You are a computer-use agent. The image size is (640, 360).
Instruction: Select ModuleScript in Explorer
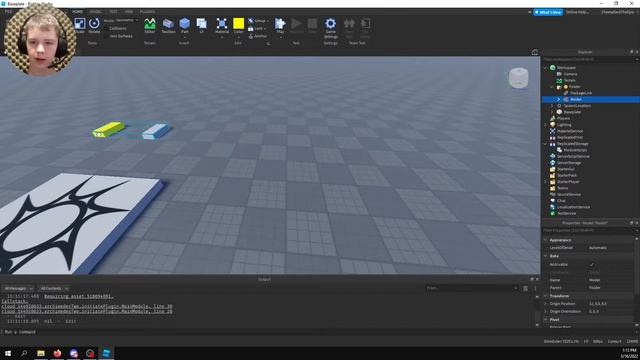point(575,150)
